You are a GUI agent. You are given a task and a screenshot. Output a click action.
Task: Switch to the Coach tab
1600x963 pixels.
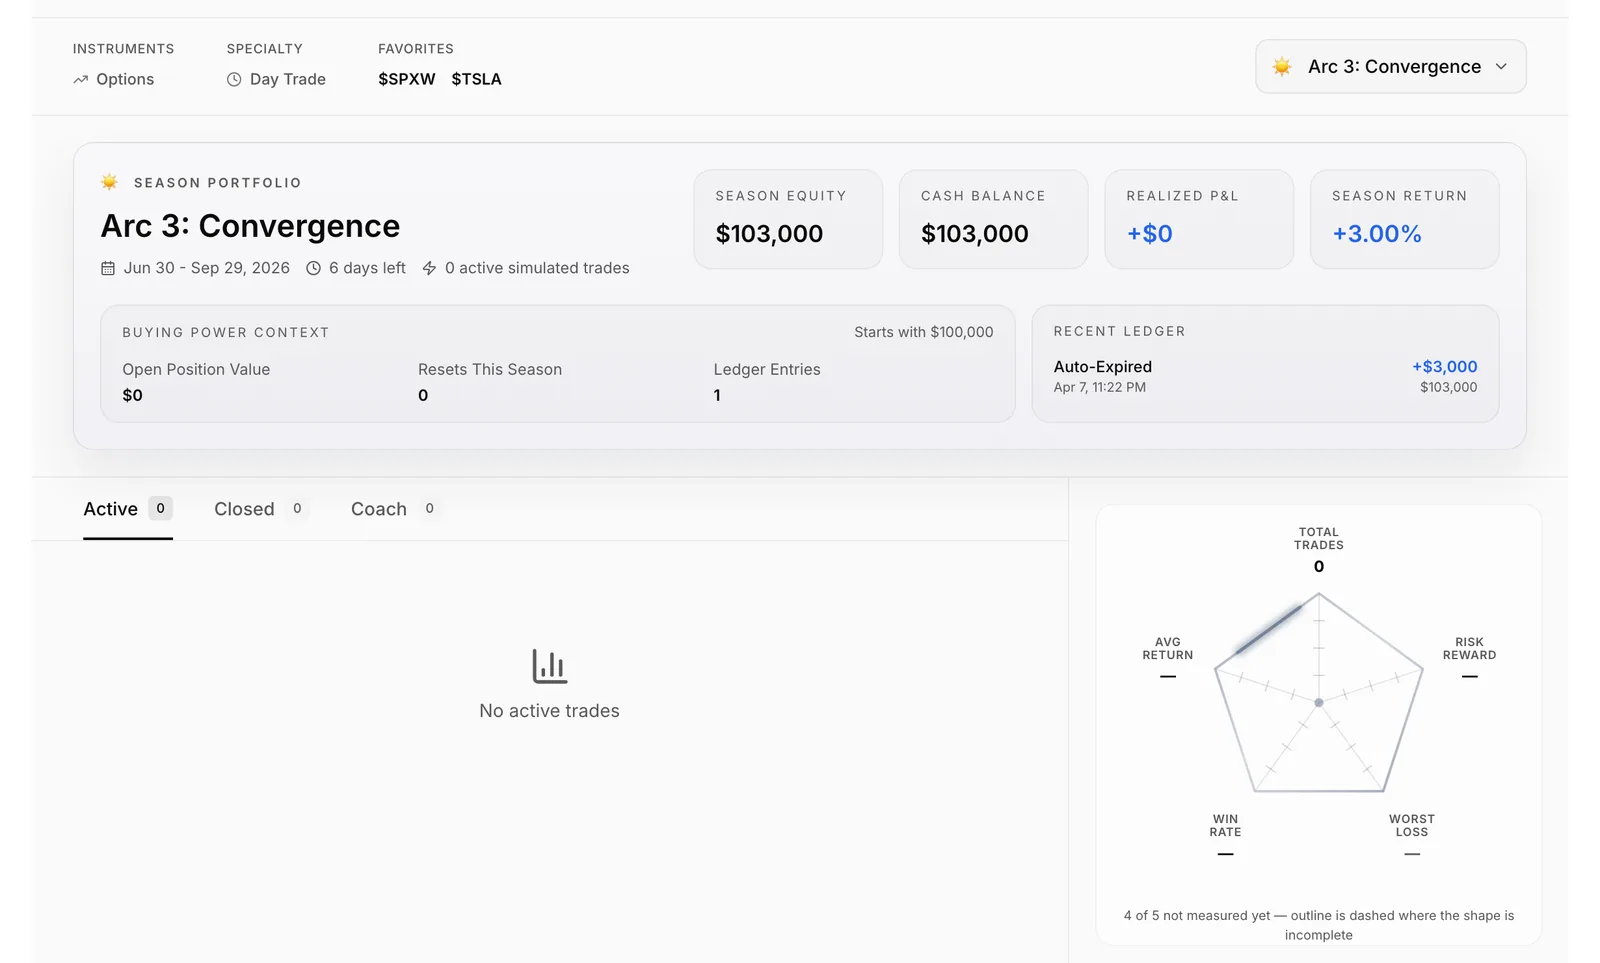point(394,509)
